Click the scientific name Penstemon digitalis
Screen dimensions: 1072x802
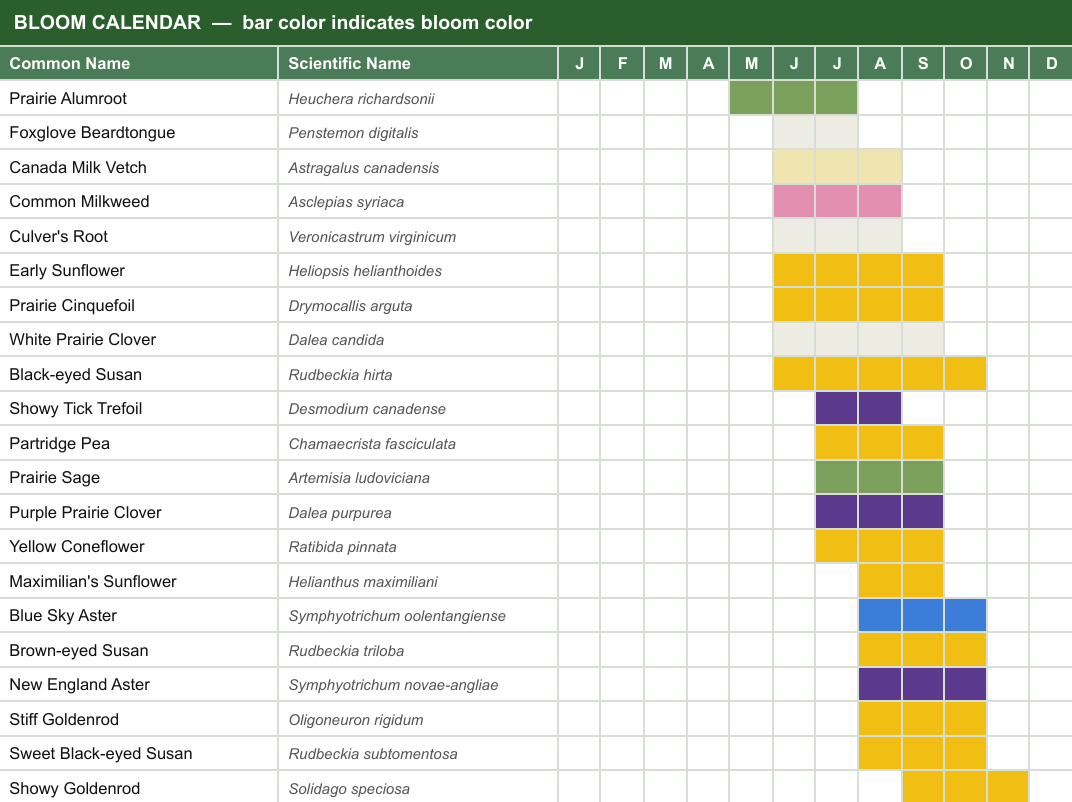coord(353,133)
